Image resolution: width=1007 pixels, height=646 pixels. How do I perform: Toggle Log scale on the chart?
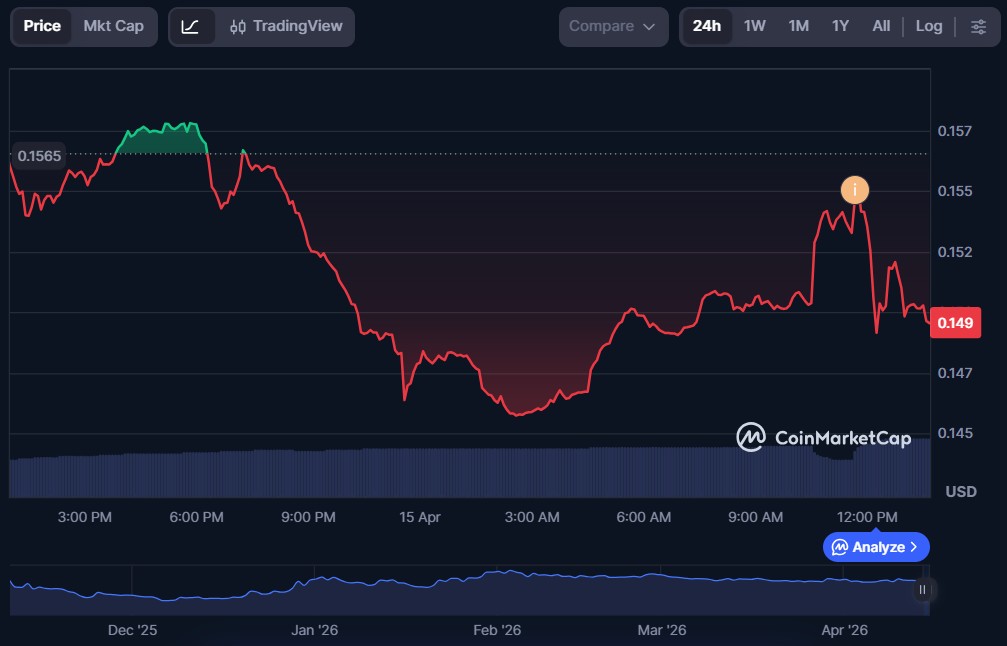pos(928,27)
